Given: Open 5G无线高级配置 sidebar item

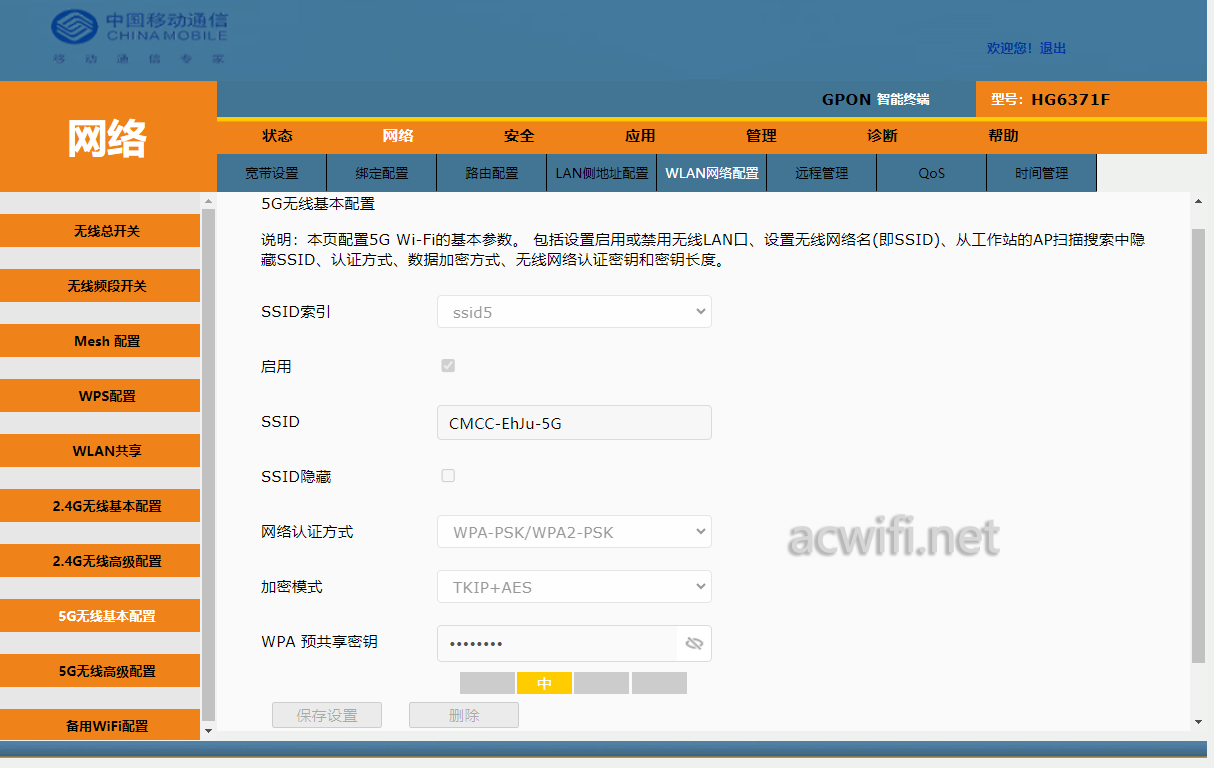Looking at the screenshot, I should tap(100, 671).
